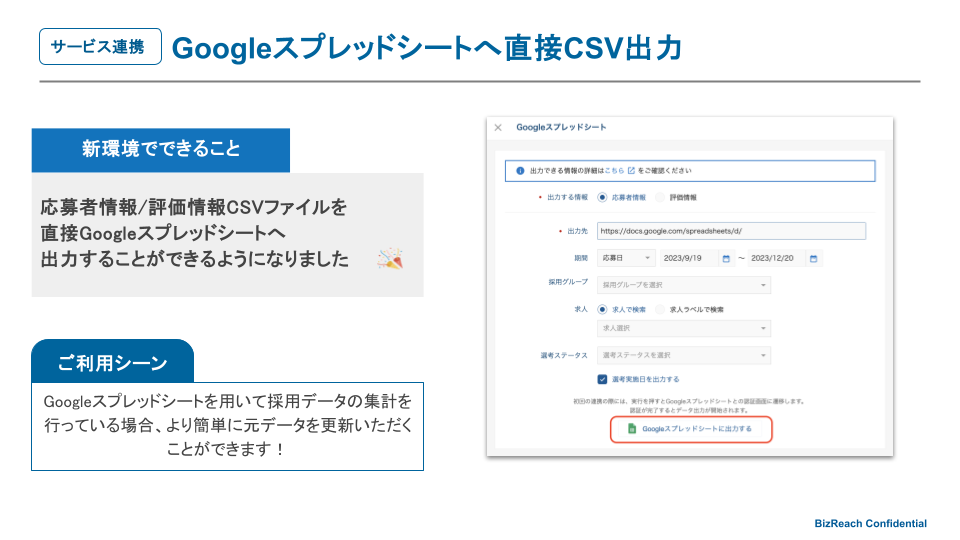The image size is (960, 540).
Task: Click the green Sheets icon on the output button
Action: [x=632, y=429]
